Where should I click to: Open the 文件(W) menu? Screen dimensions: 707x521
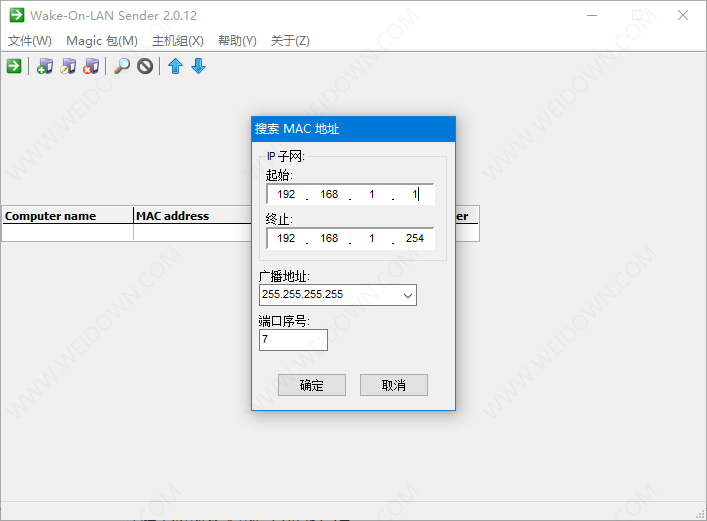pos(30,41)
